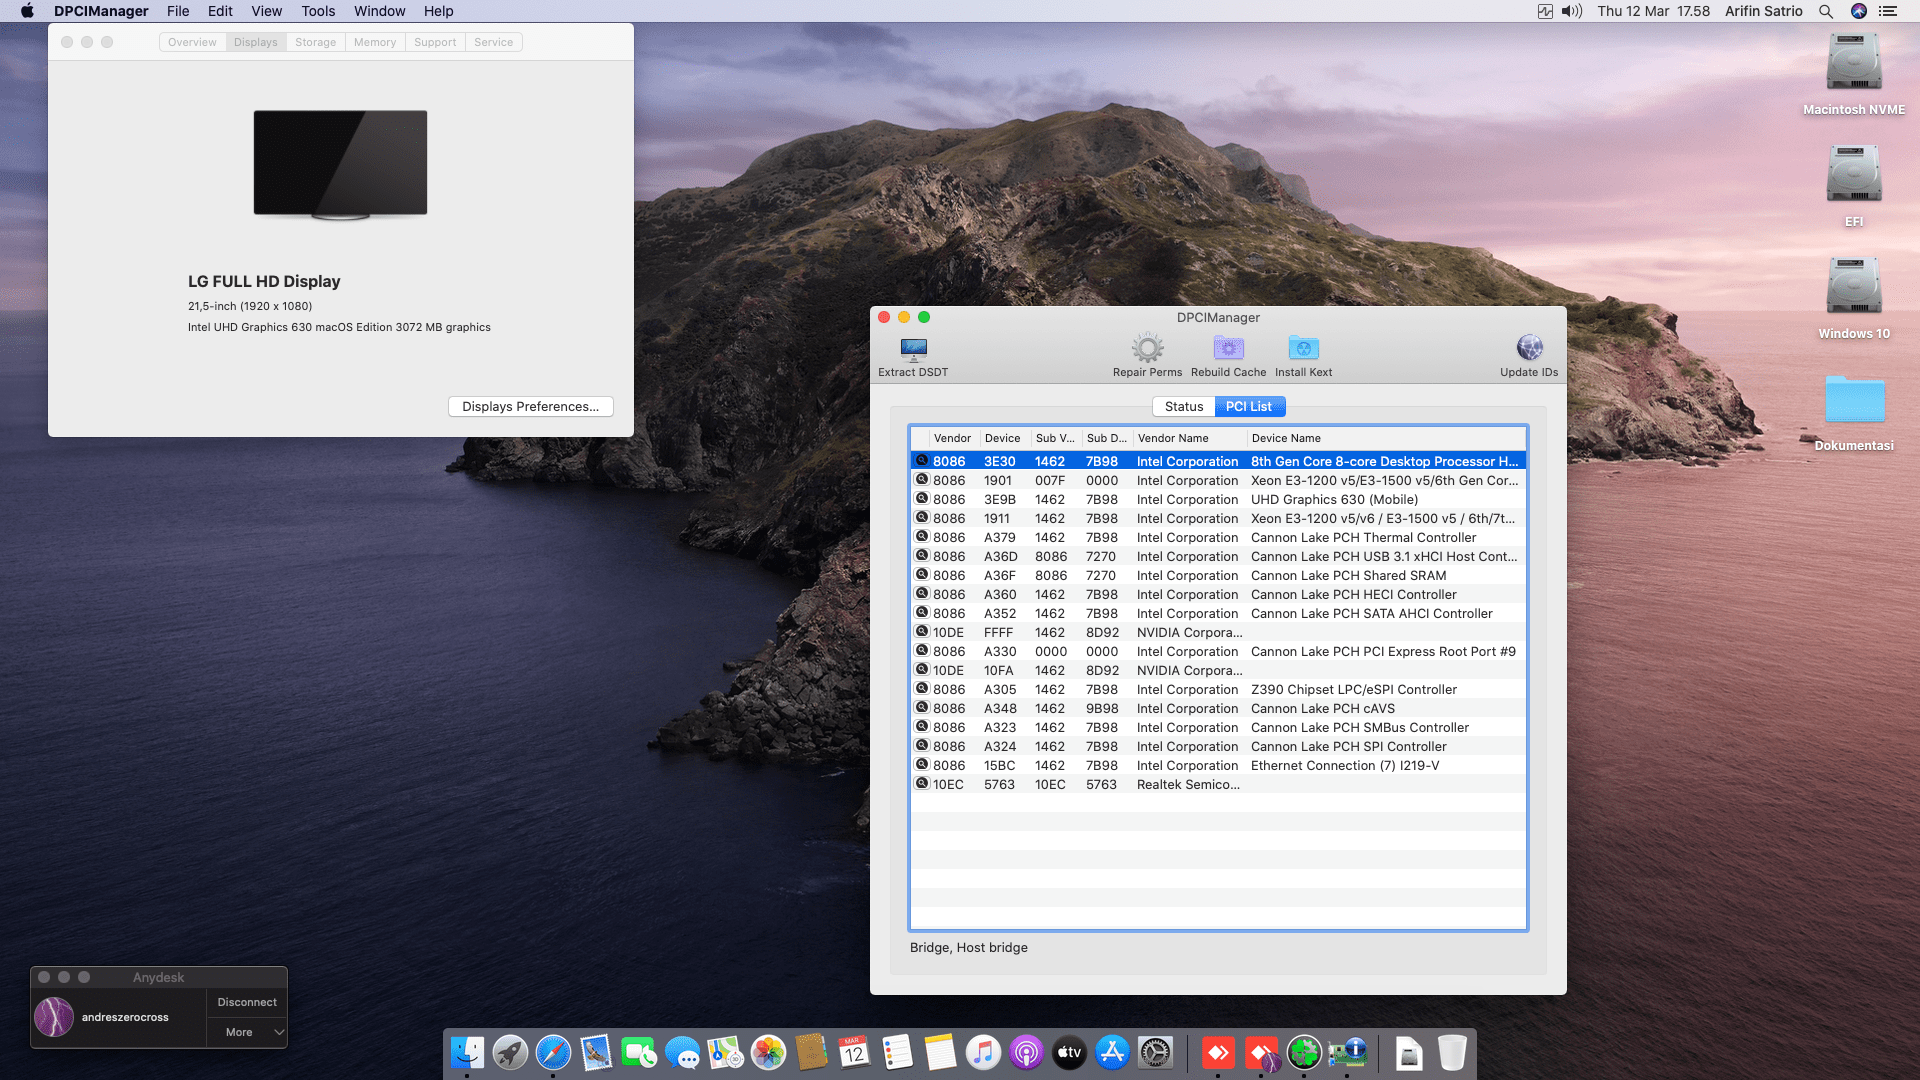Screen dimensions: 1920x1080
Task: Open the Apple TV app in the dock
Action: click(x=1069, y=1053)
